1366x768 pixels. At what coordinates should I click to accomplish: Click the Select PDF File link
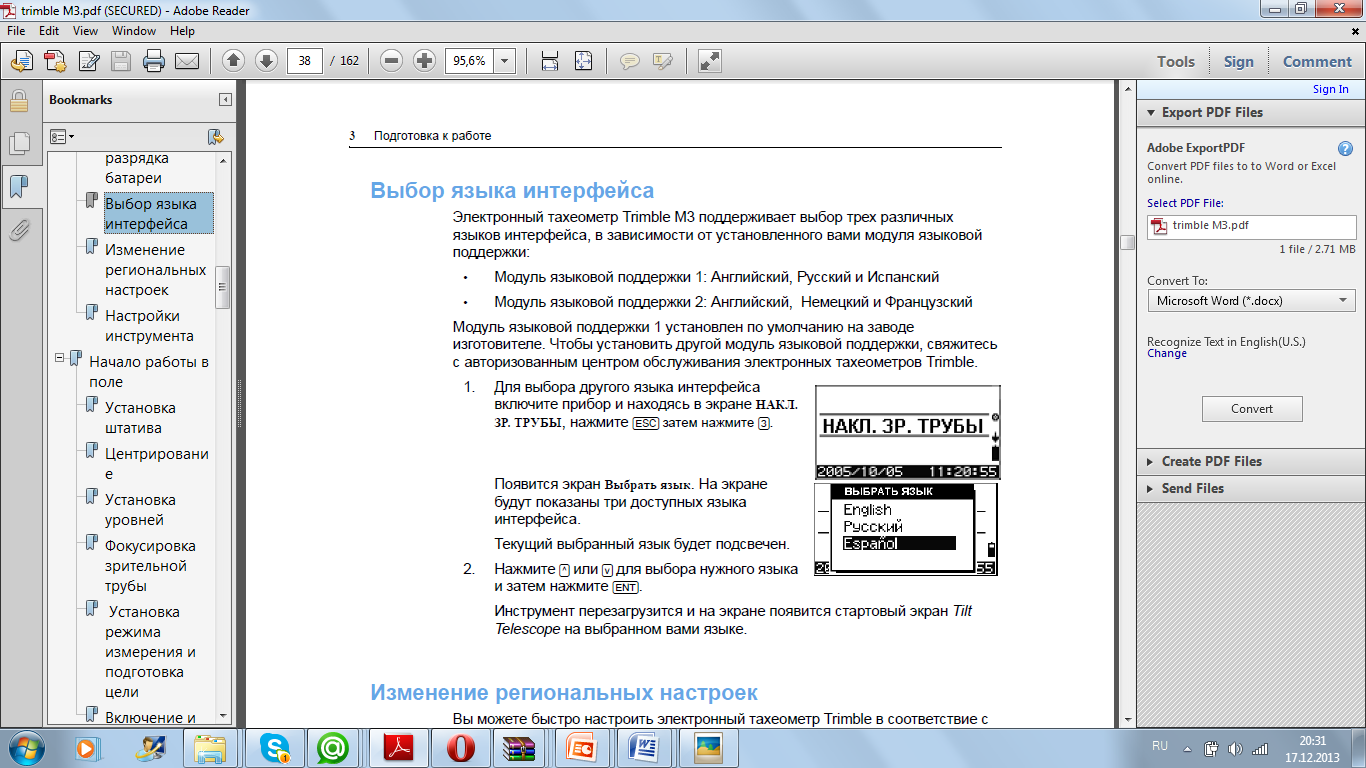(x=1185, y=203)
